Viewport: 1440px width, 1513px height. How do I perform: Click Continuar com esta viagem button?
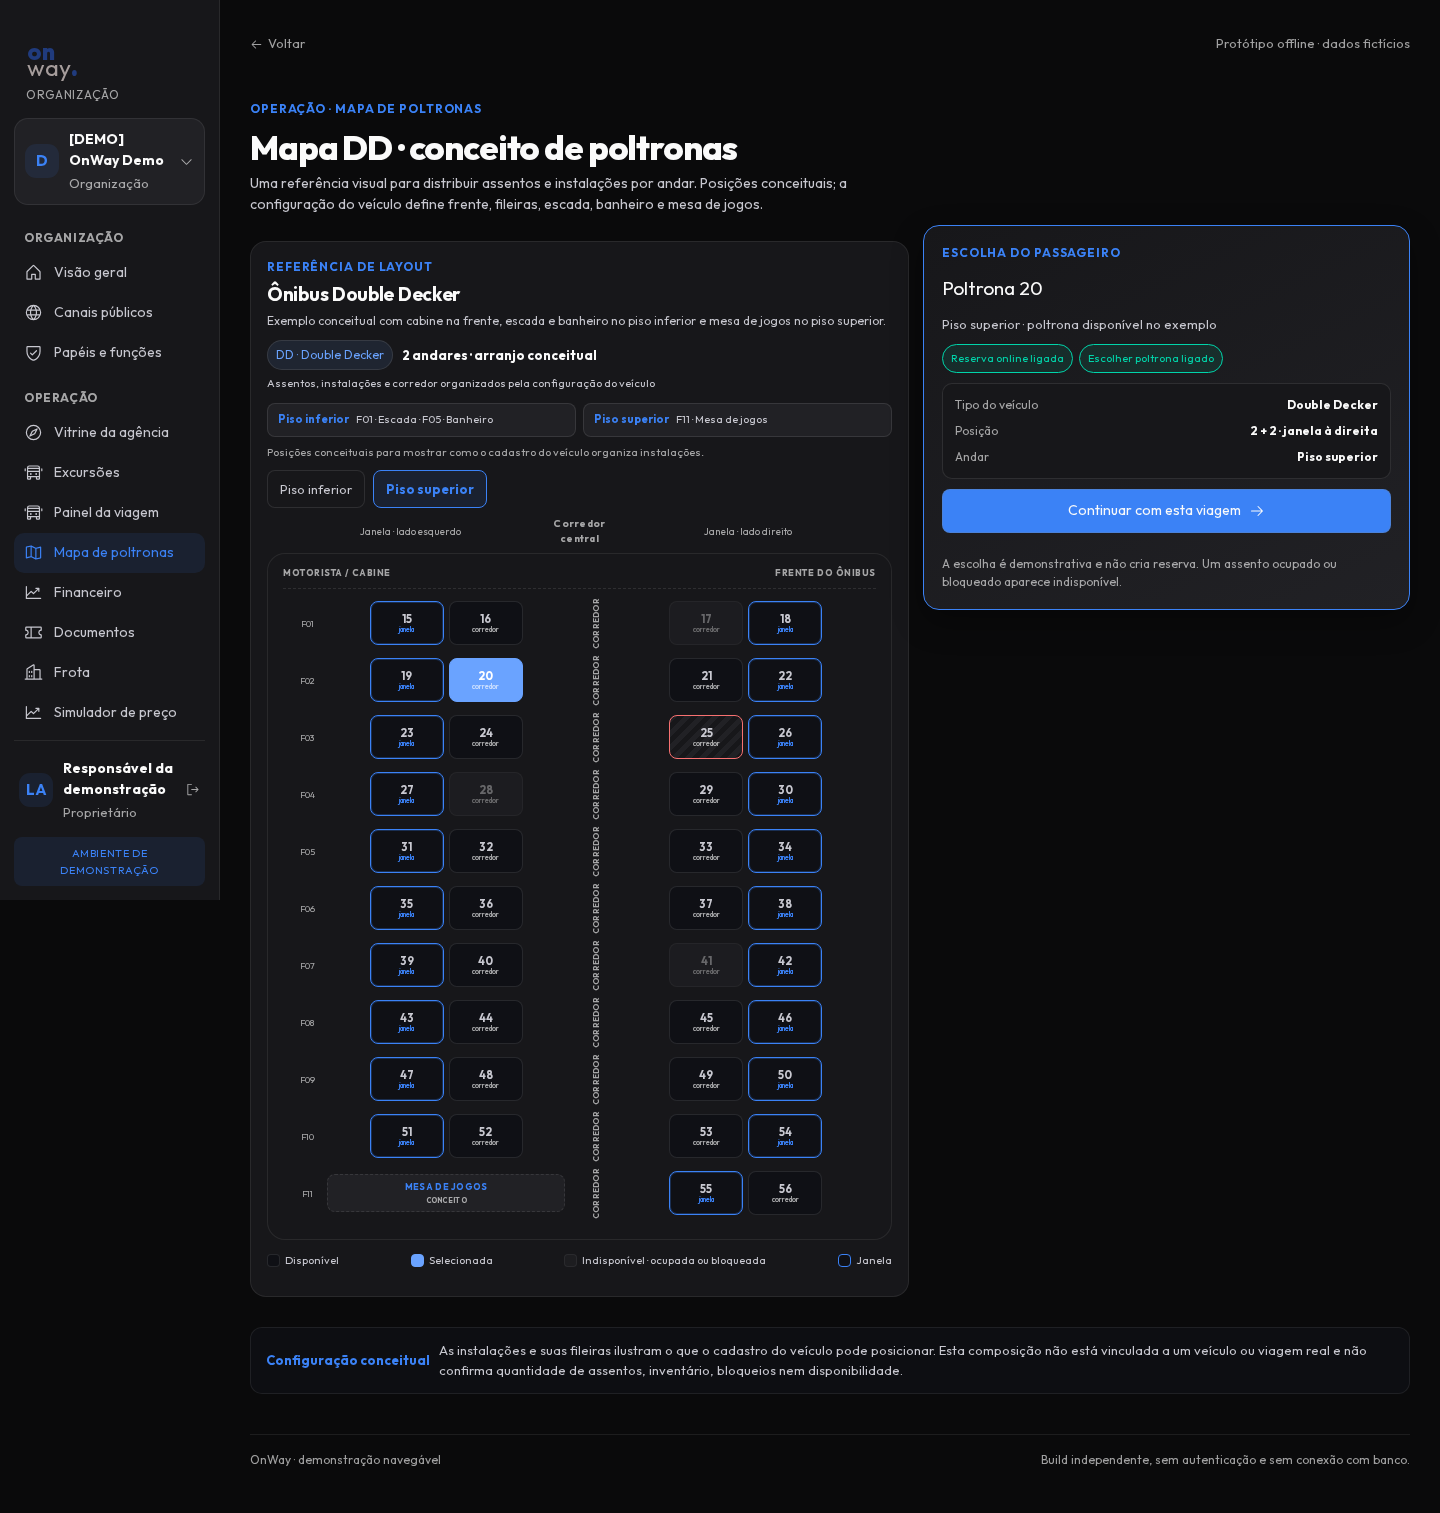(x=1166, y=511)
